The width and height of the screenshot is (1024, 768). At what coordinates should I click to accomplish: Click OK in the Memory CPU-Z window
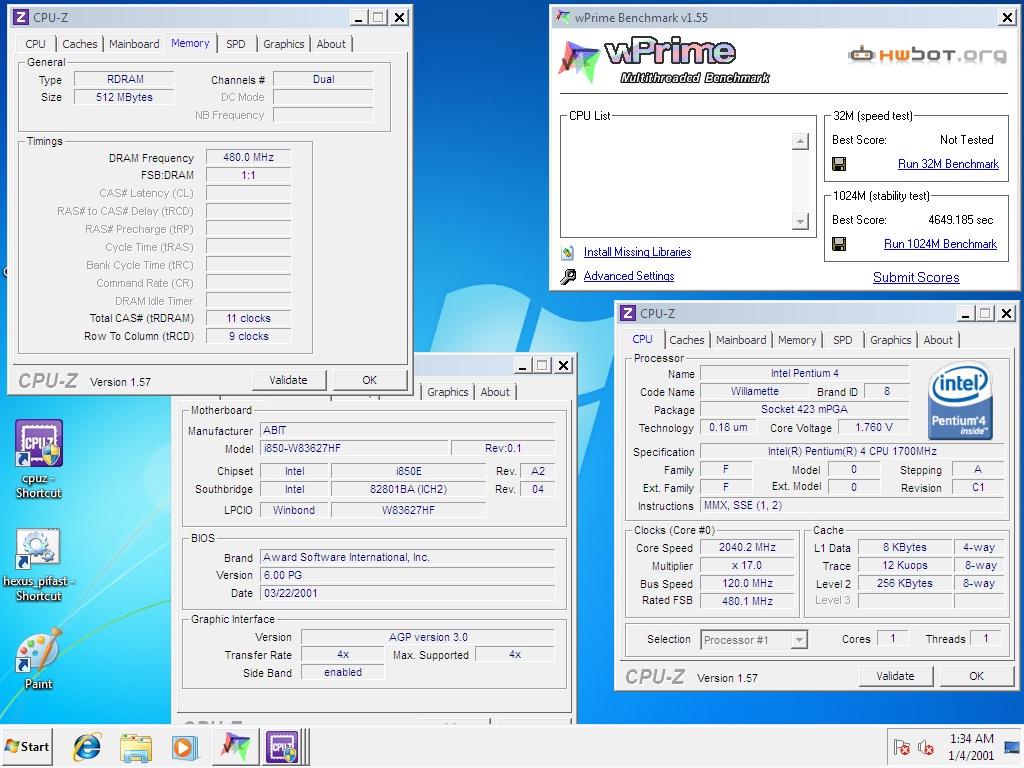[370, 380]
